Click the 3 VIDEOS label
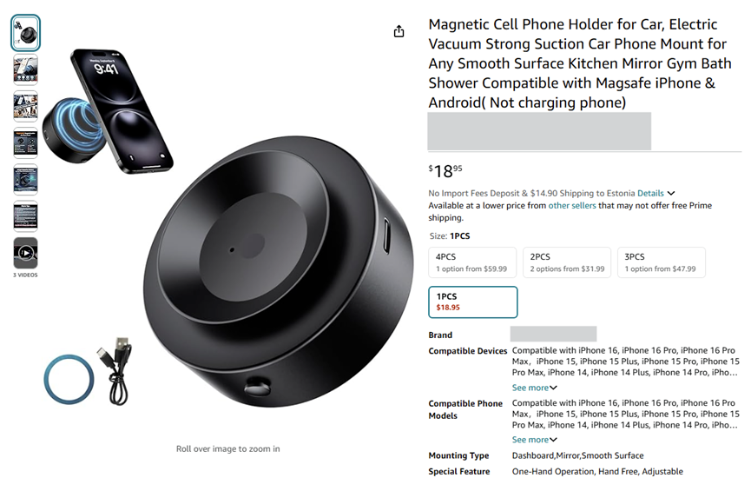This screenshot has height=480, width=746. point(25,275)
